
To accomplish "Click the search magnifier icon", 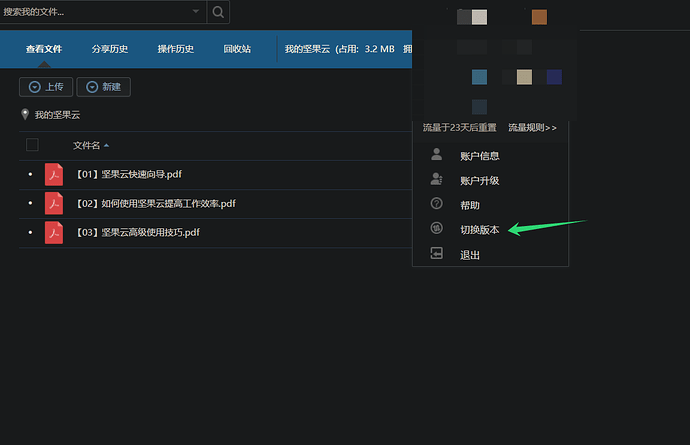I will point(218,12).
